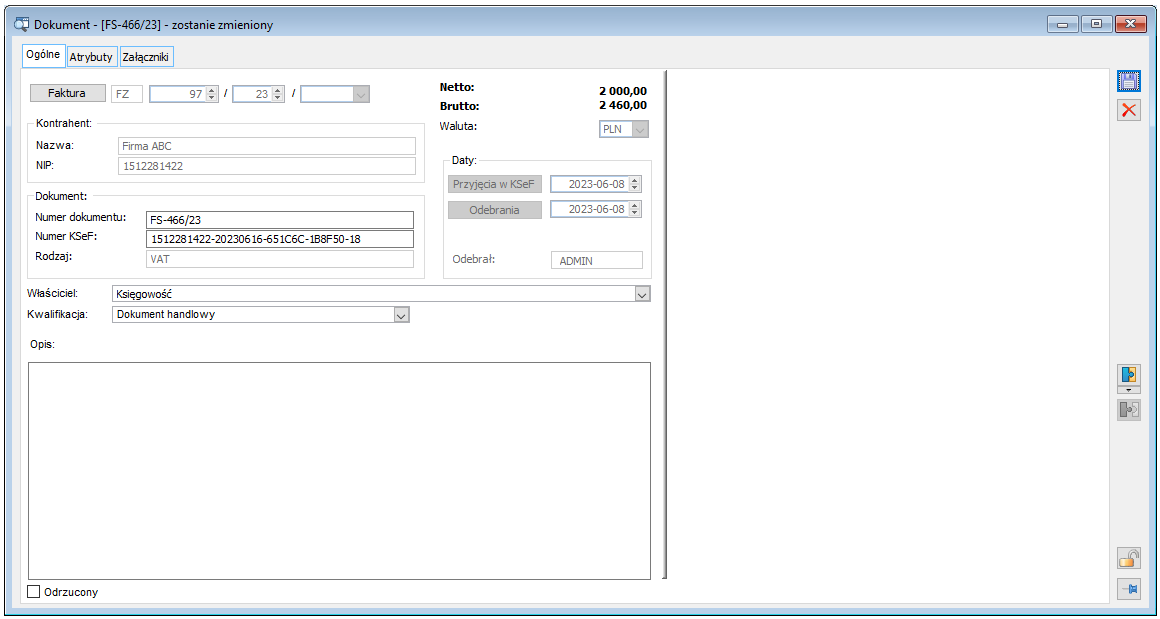
Task: Click the Odebrał field showing ADMIN
Action: tap(597, 260)
